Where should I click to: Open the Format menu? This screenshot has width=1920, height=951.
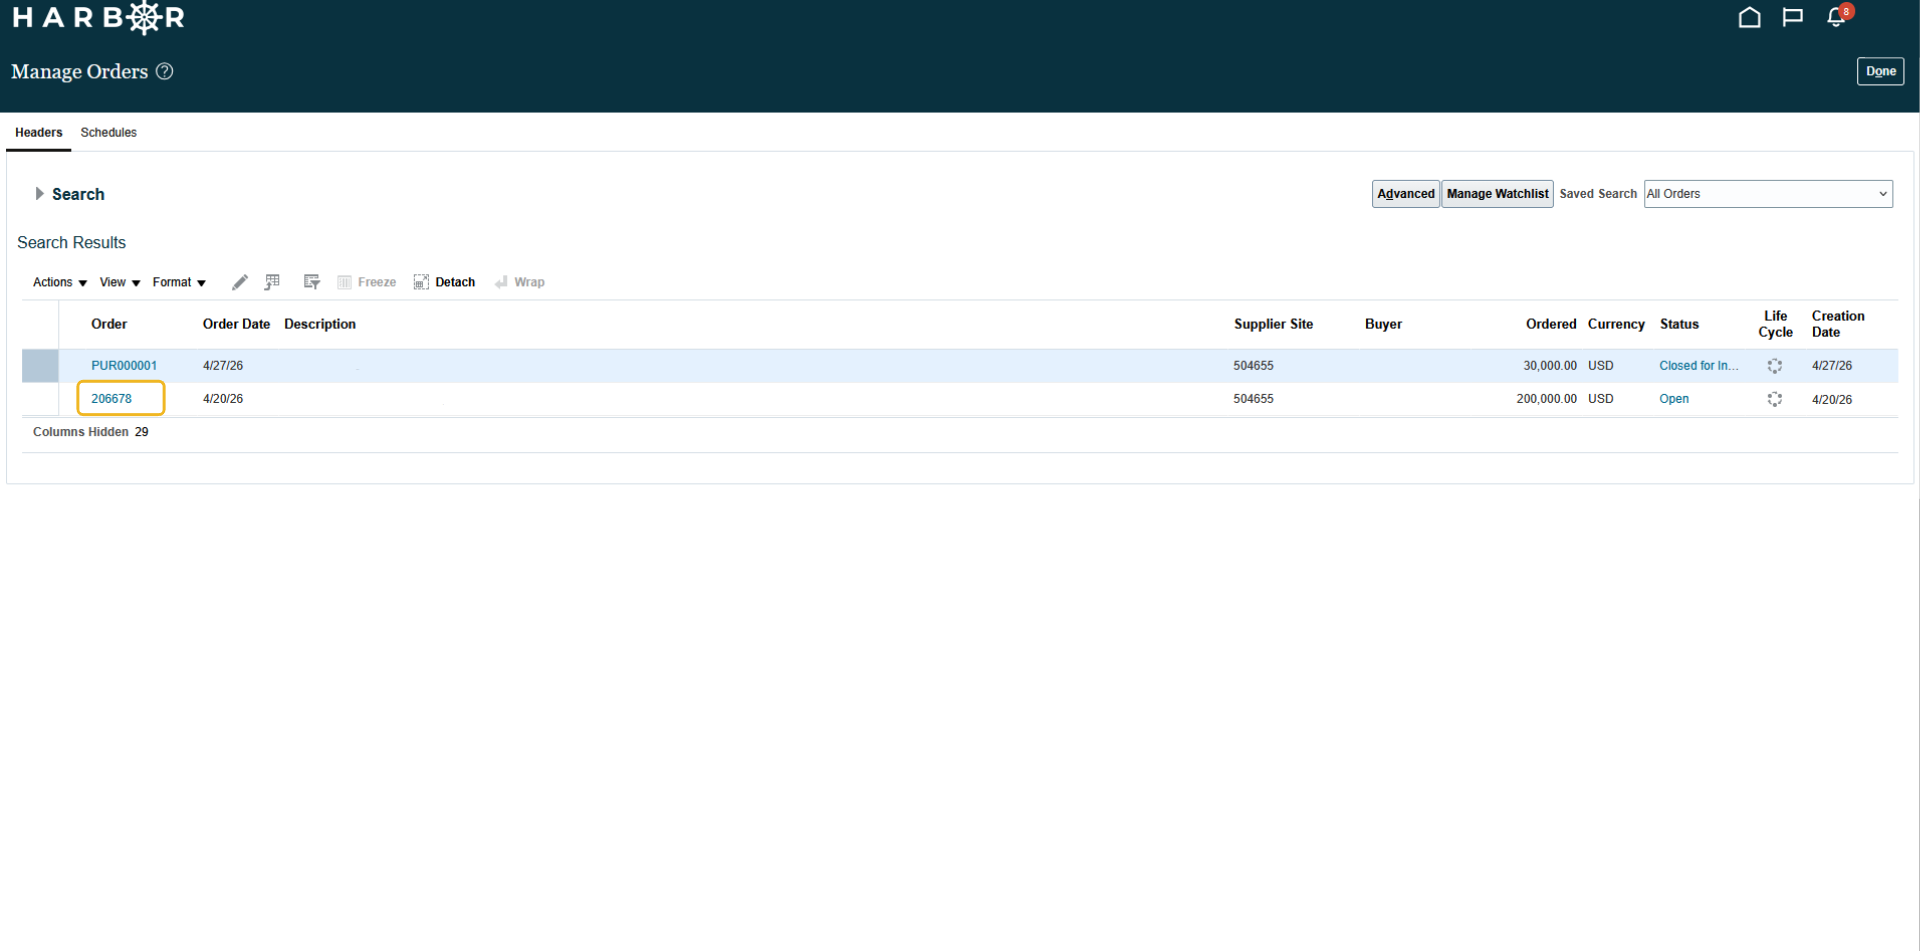click(x=179, y=282)
